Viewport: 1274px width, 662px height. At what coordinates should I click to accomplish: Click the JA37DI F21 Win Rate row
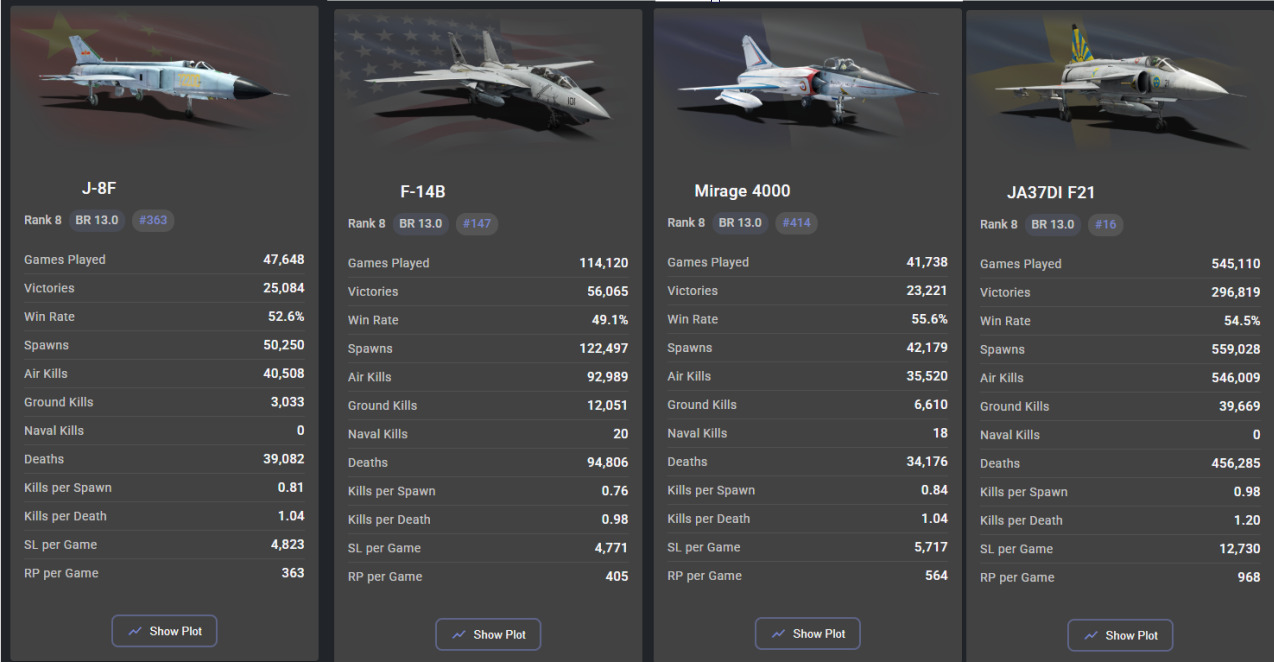[x=1120, y=321]
